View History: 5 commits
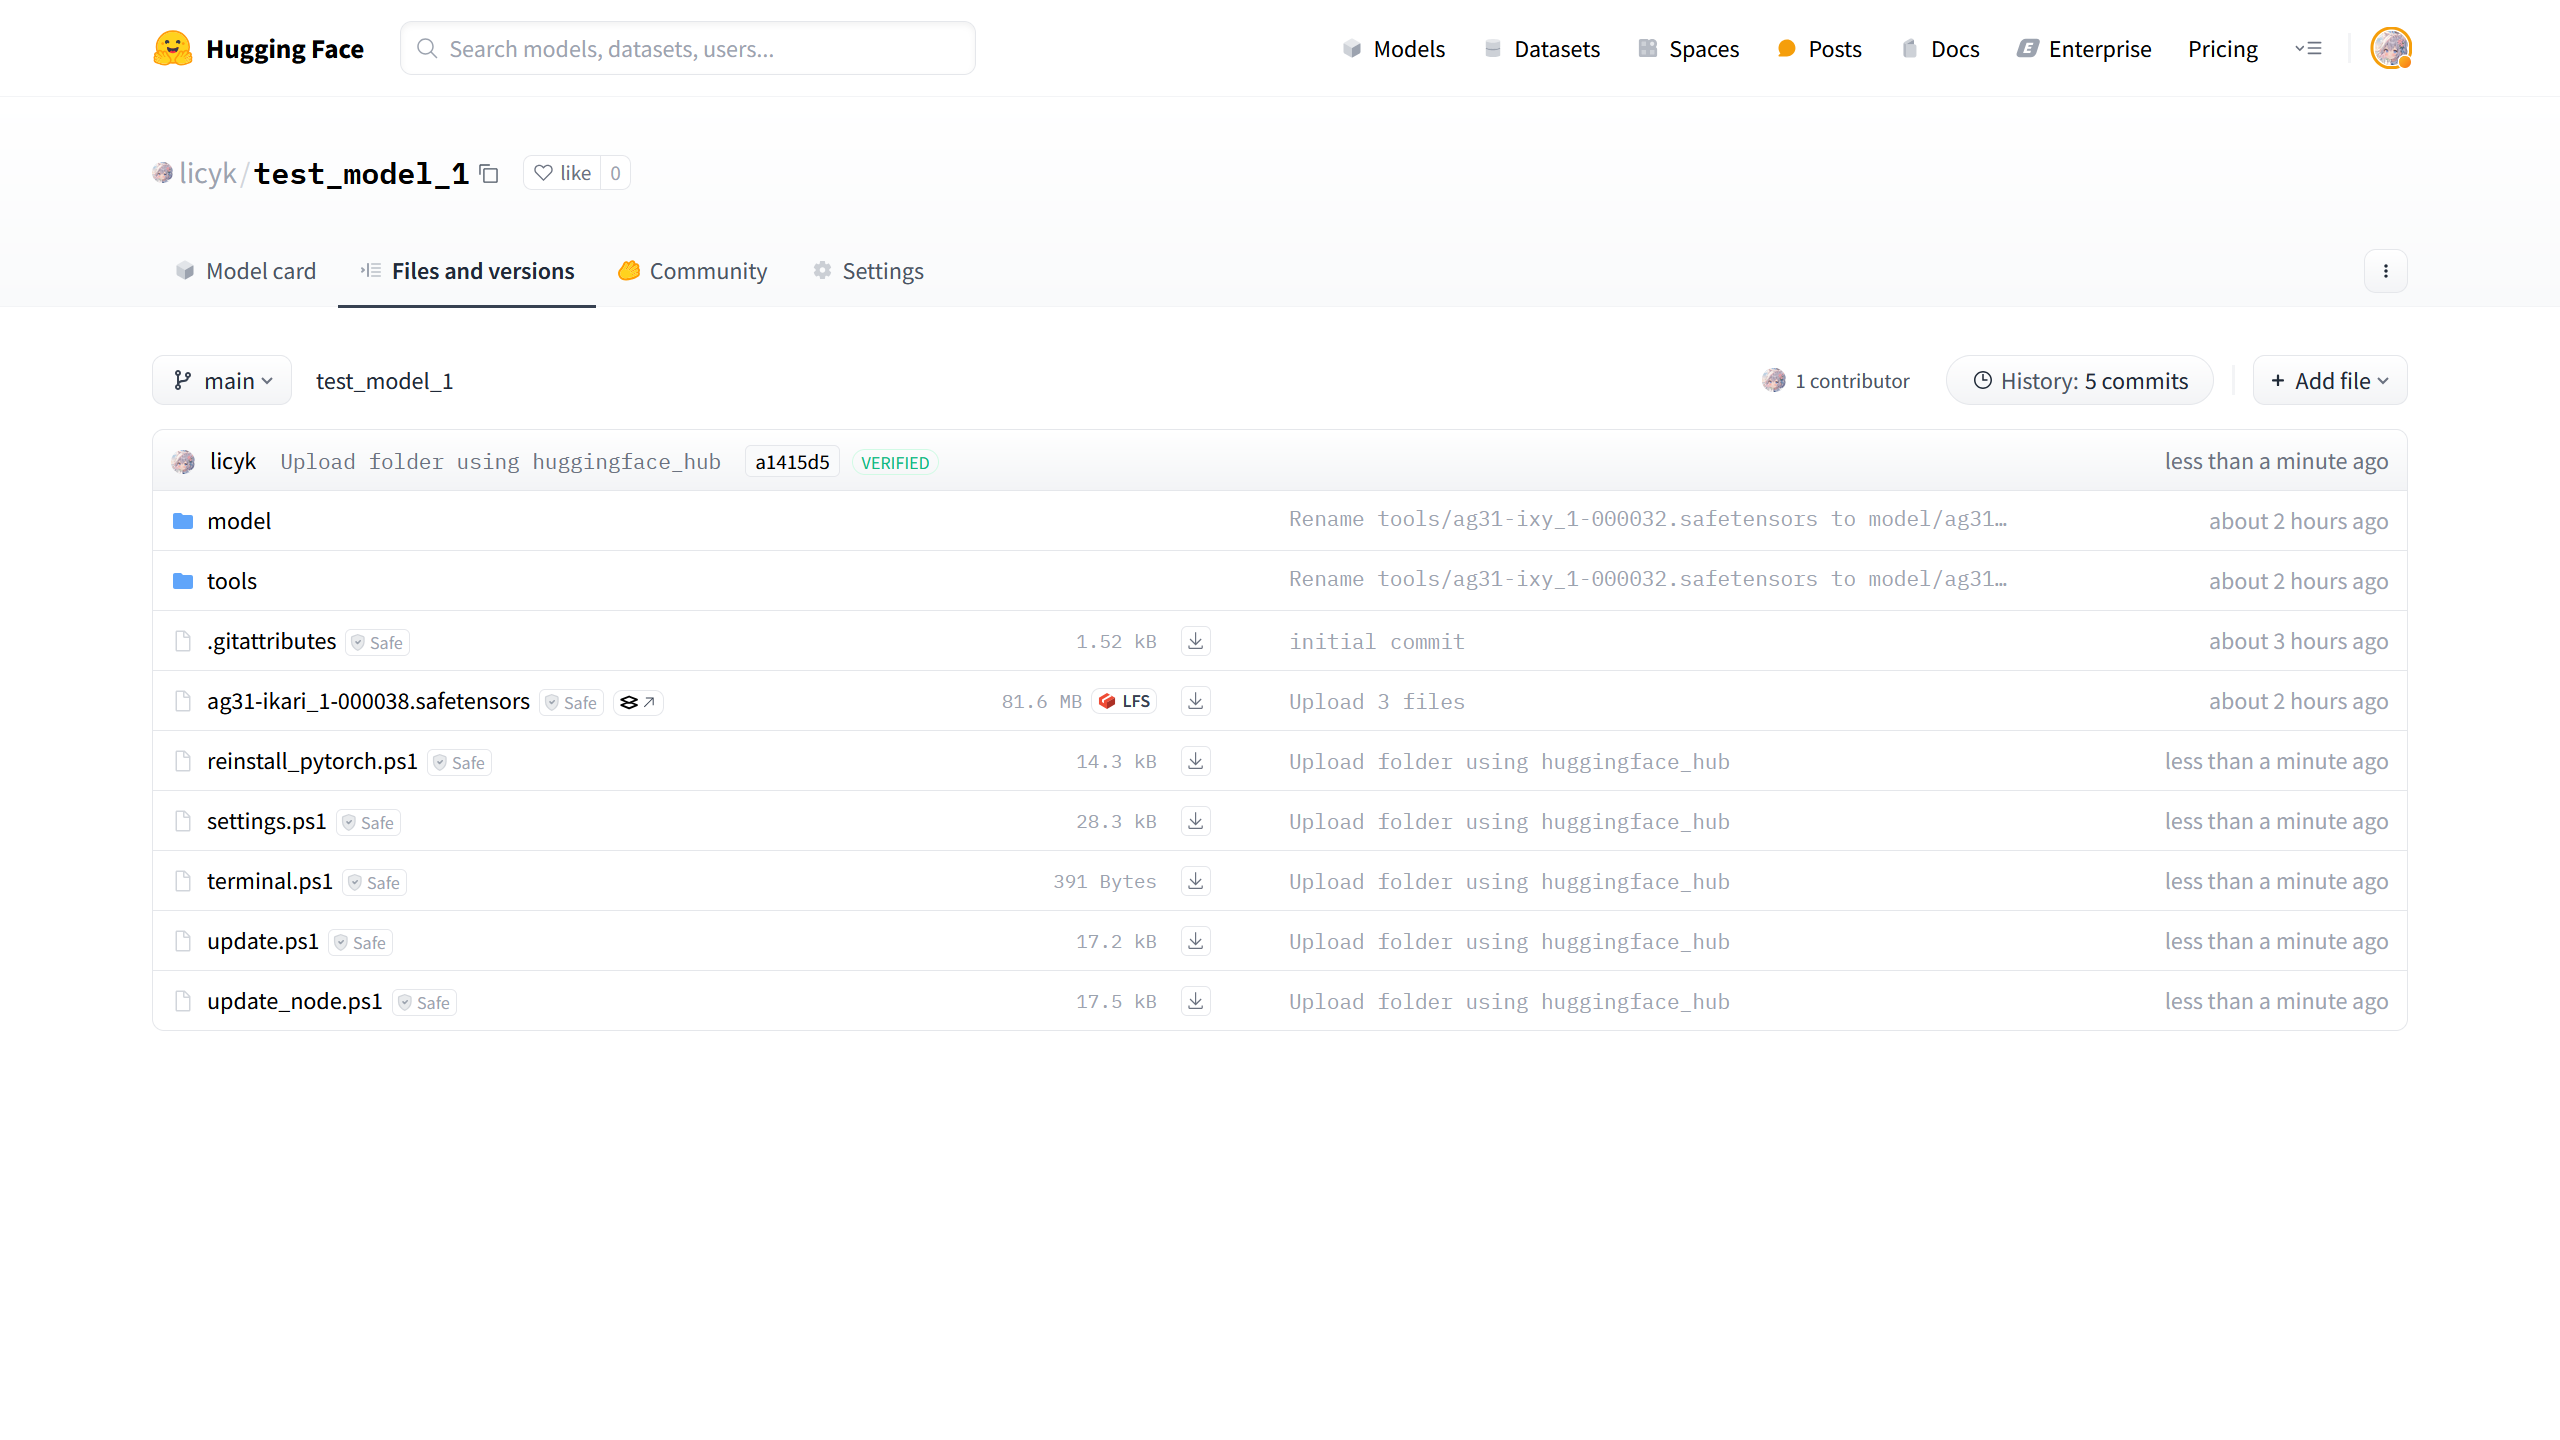 2080,381
